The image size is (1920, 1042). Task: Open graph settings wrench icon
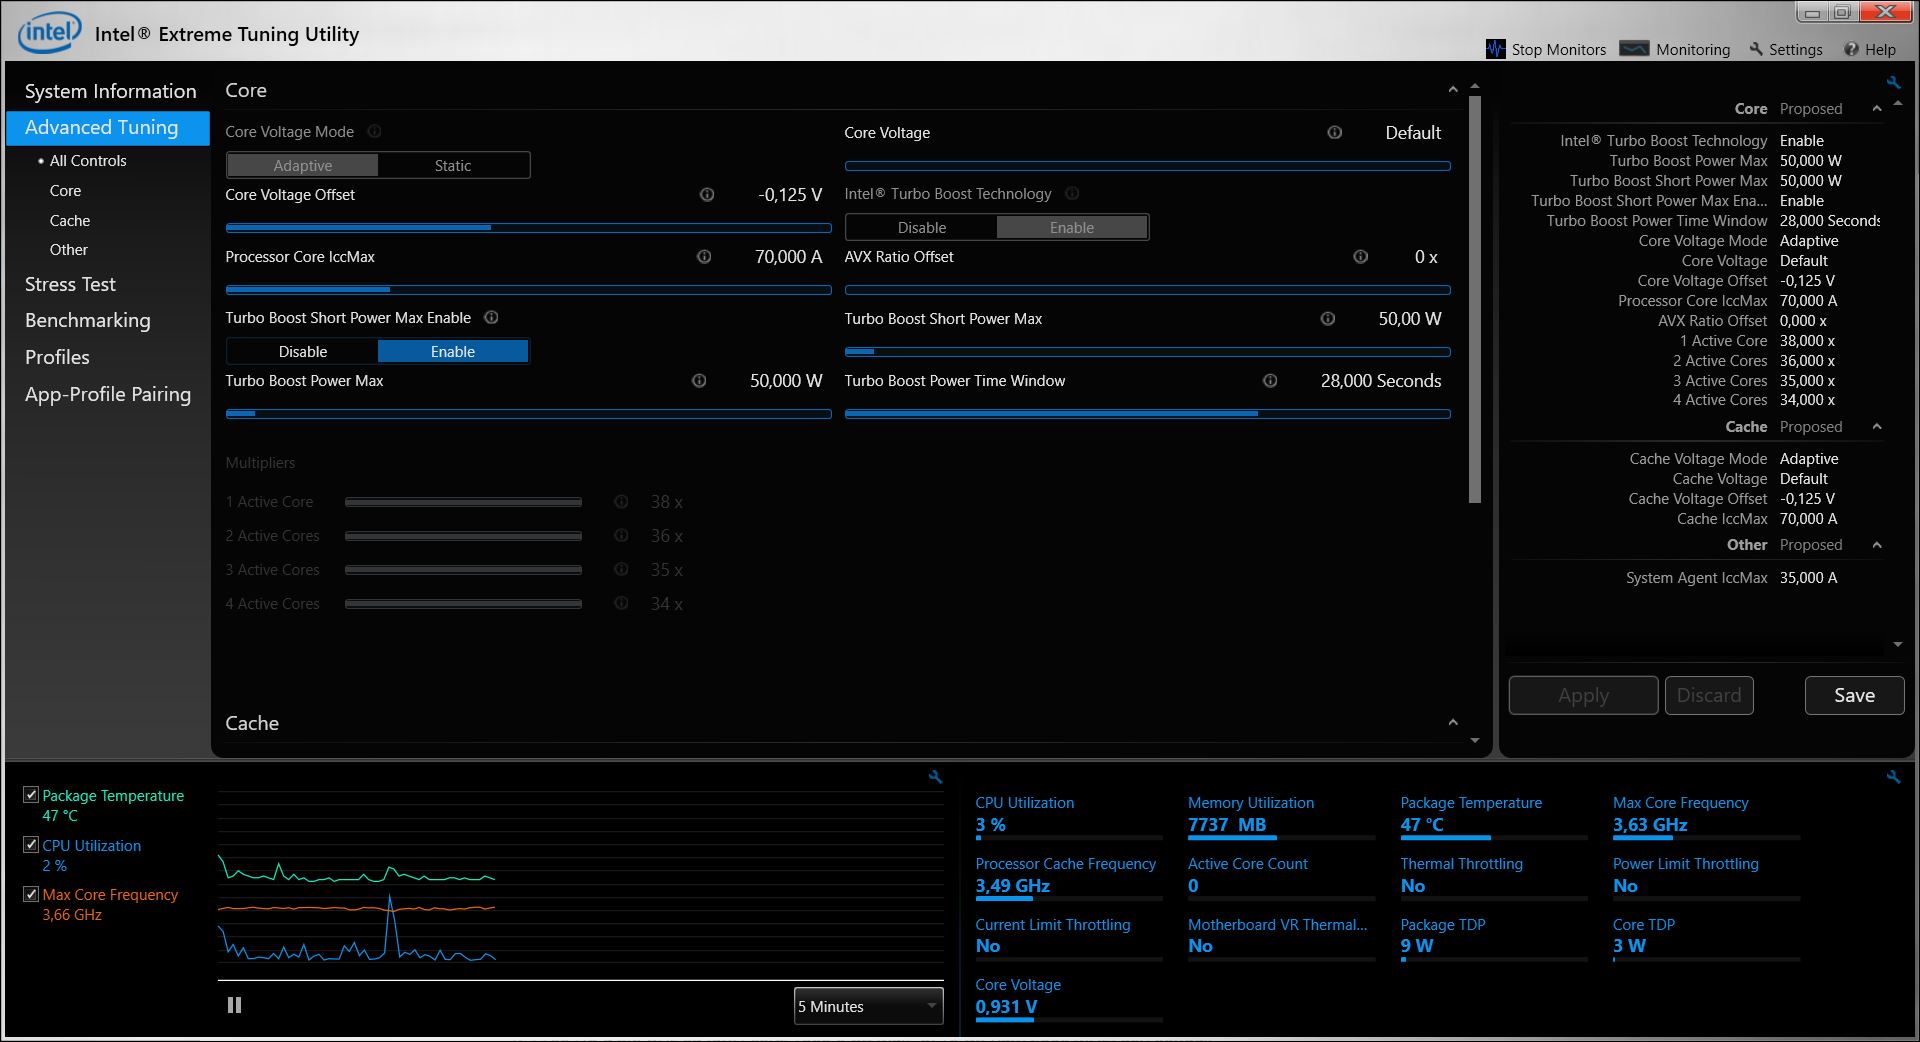coord(935,776)
